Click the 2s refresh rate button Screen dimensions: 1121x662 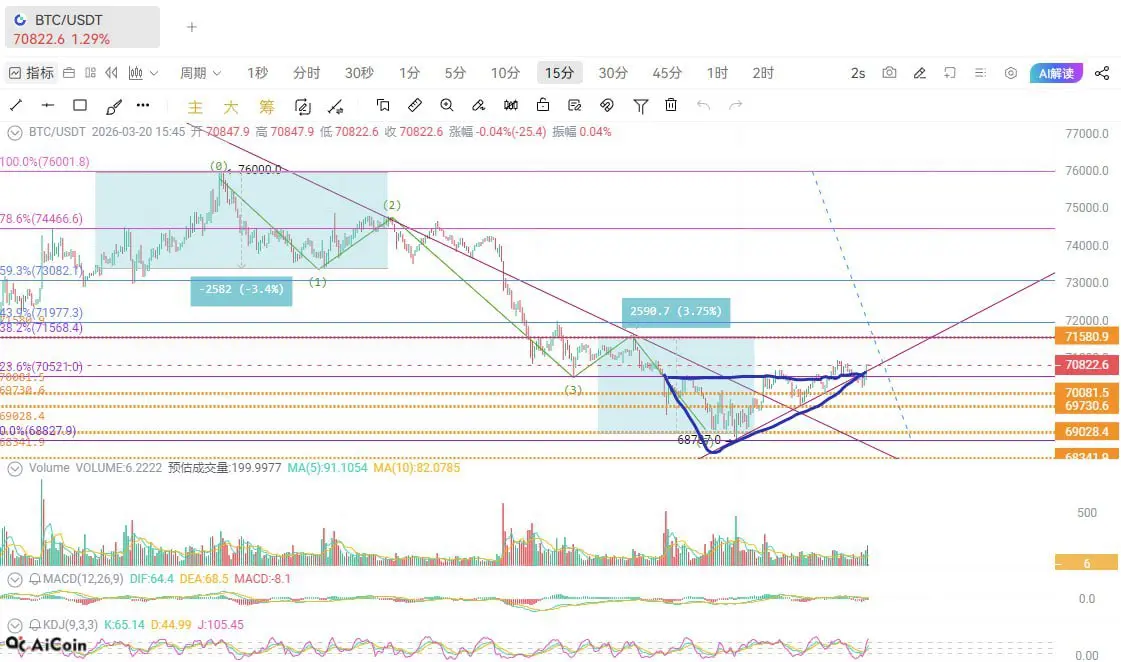point(858,73)
